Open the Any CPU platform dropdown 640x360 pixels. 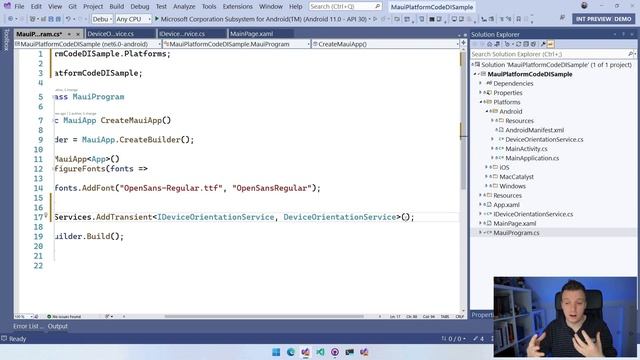[x=133, y=19]
